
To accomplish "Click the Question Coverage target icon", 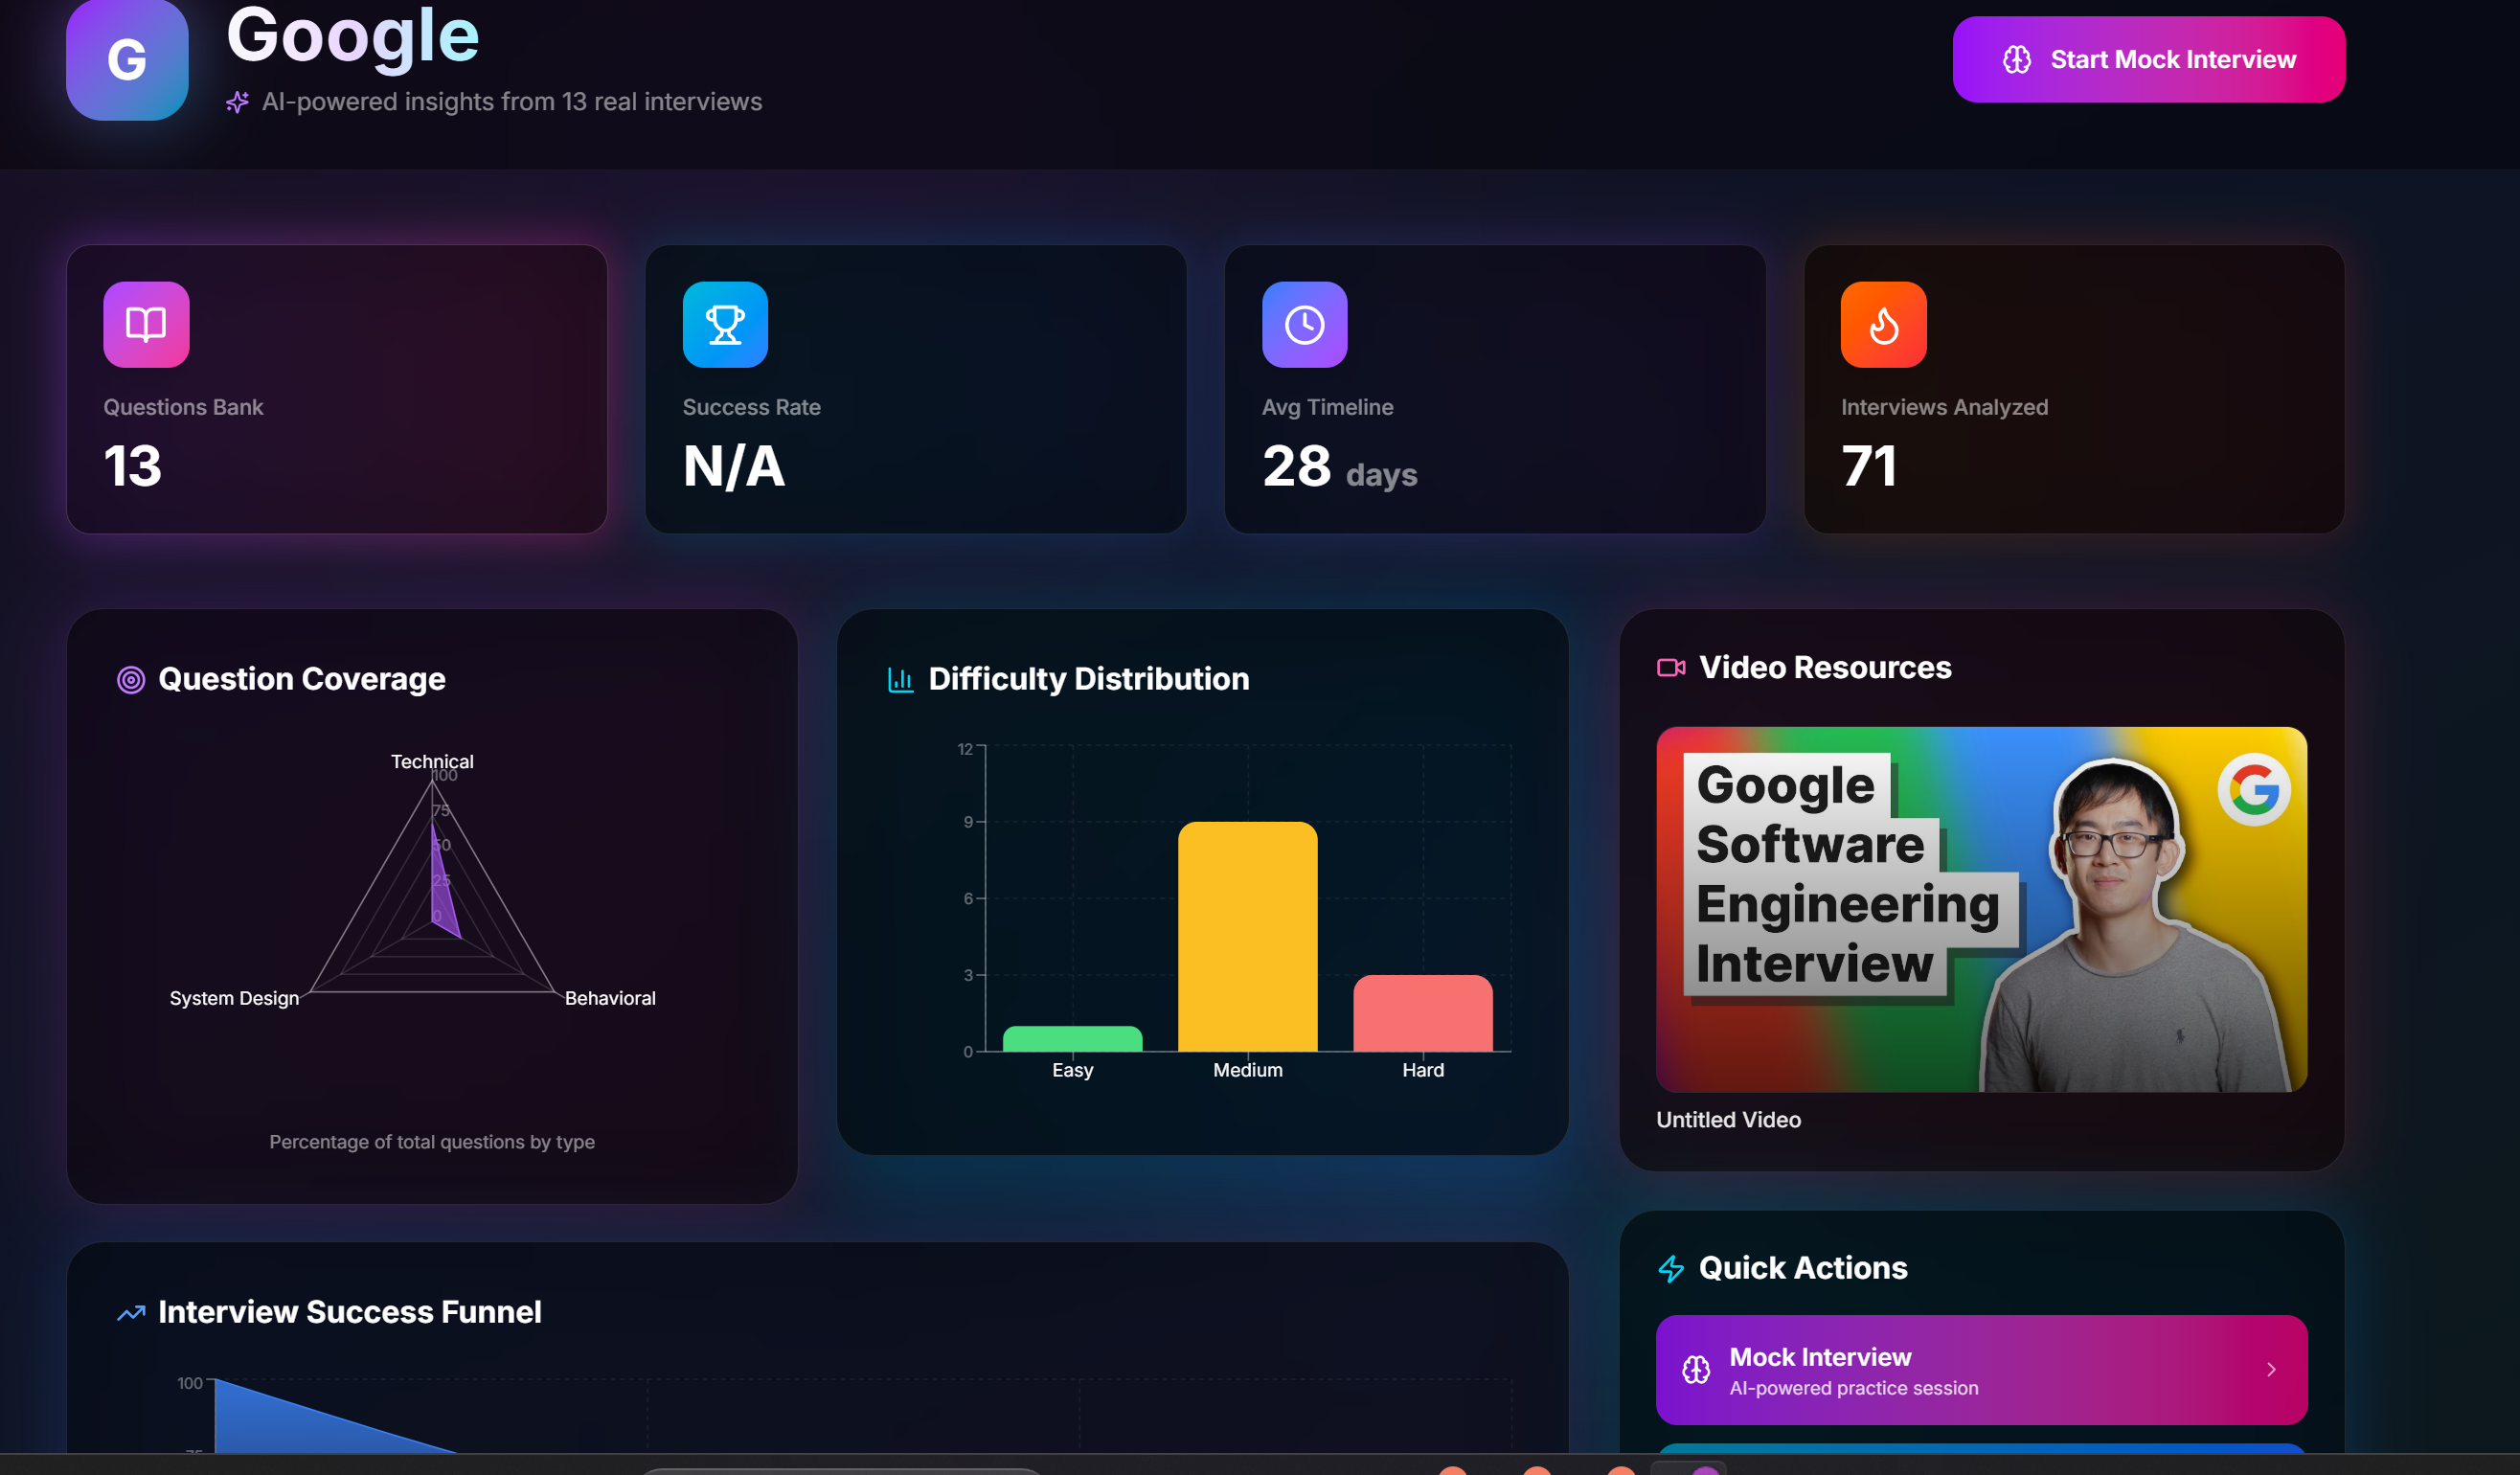I will (131, 680).
